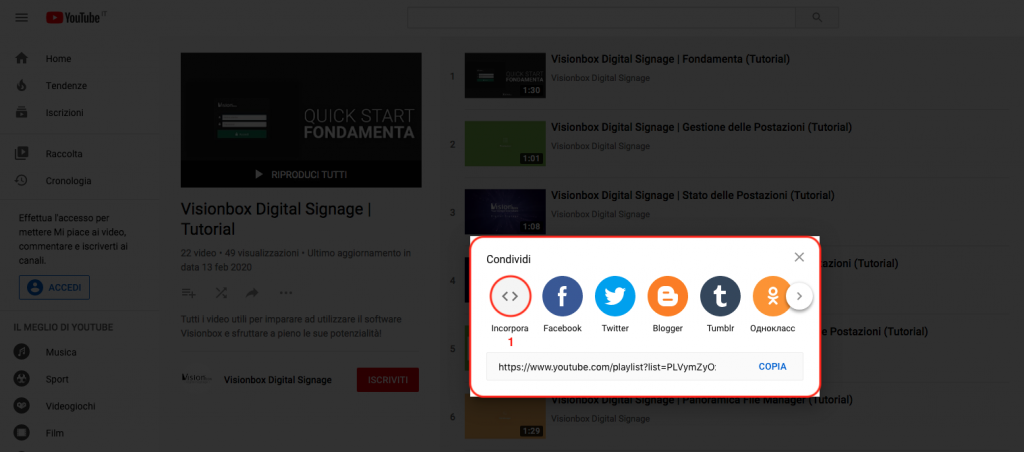Screen dimensions: 1024x452
Task: Open Iscrizioni in the sidebar
Action: pos(65,112)
